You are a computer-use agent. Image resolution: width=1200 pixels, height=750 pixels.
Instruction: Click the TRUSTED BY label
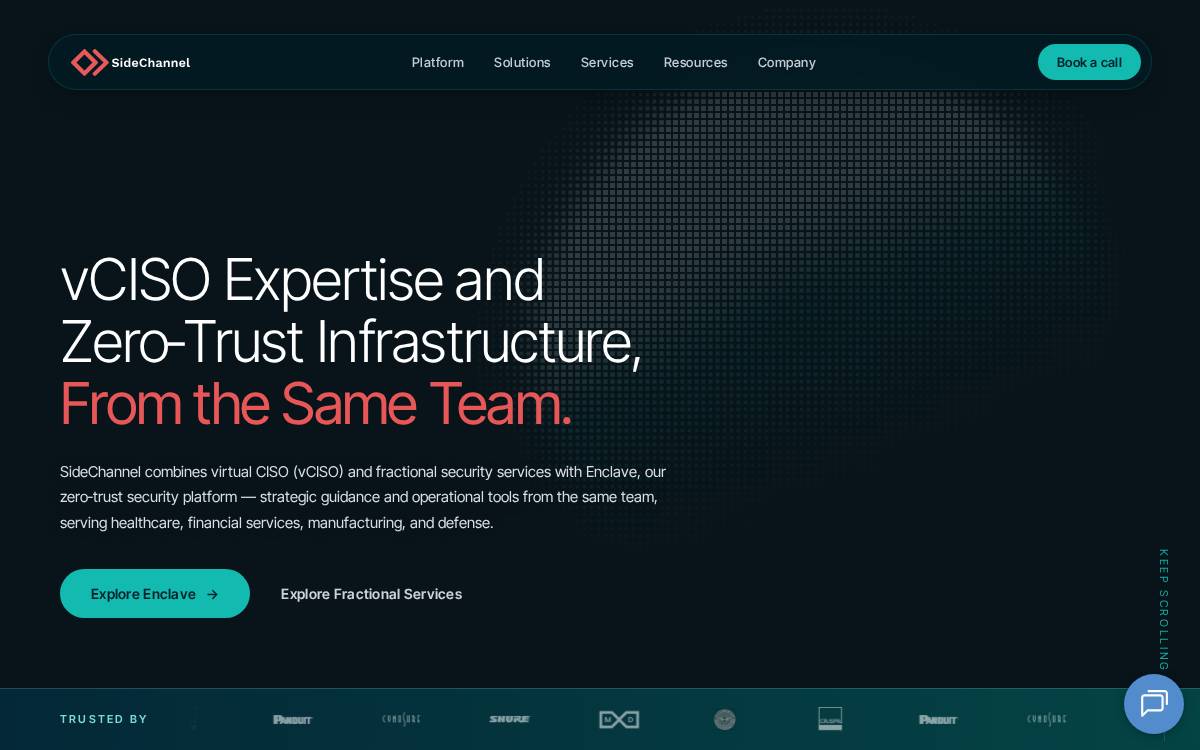click(104, 719)
